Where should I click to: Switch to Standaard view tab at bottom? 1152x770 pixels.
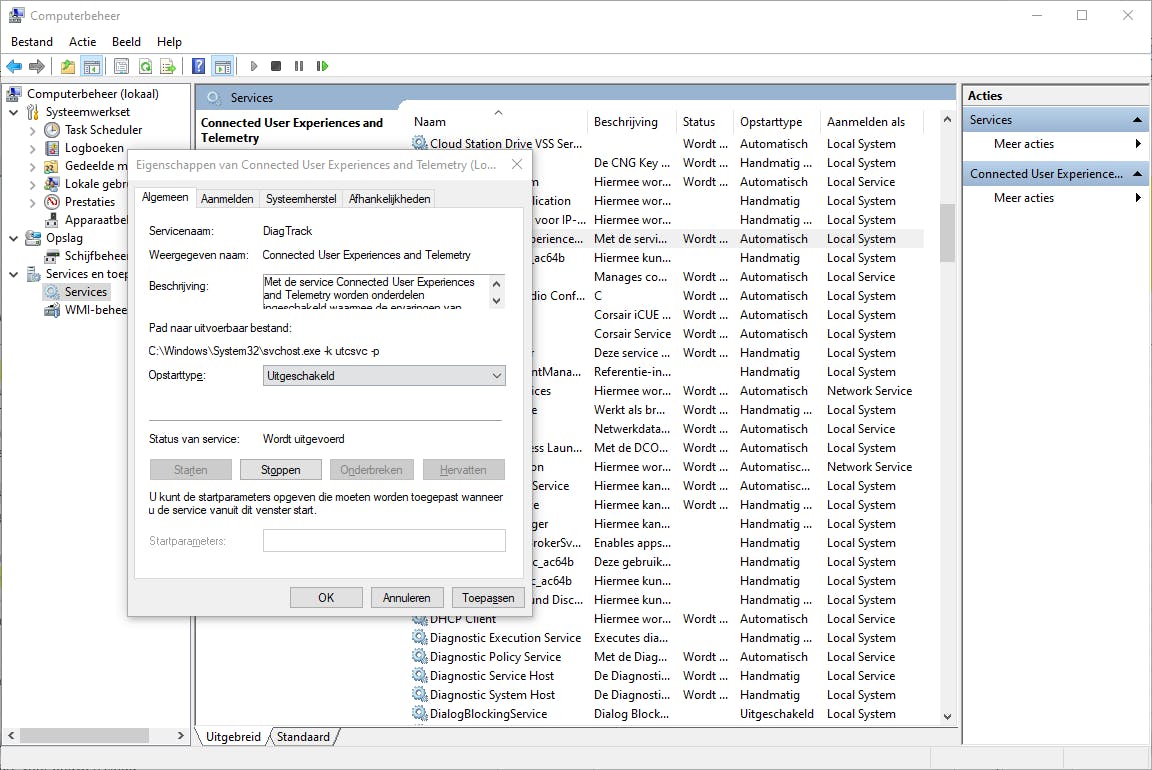(x=303, y=737)
